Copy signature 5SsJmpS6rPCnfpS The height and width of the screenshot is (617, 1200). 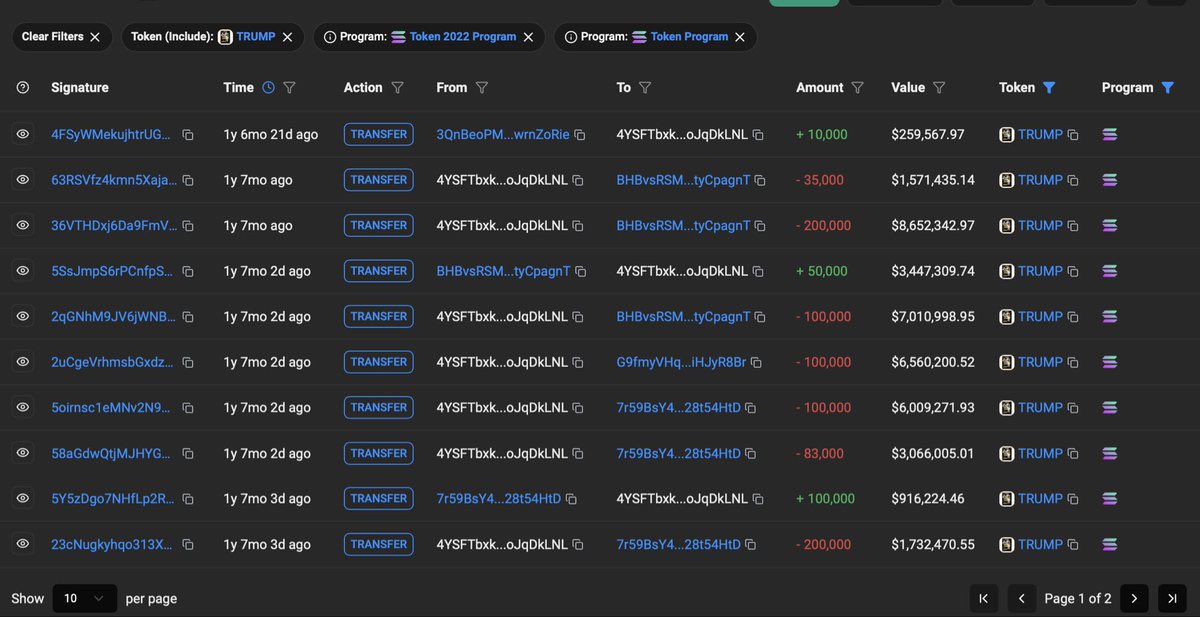tap(188, 271)
